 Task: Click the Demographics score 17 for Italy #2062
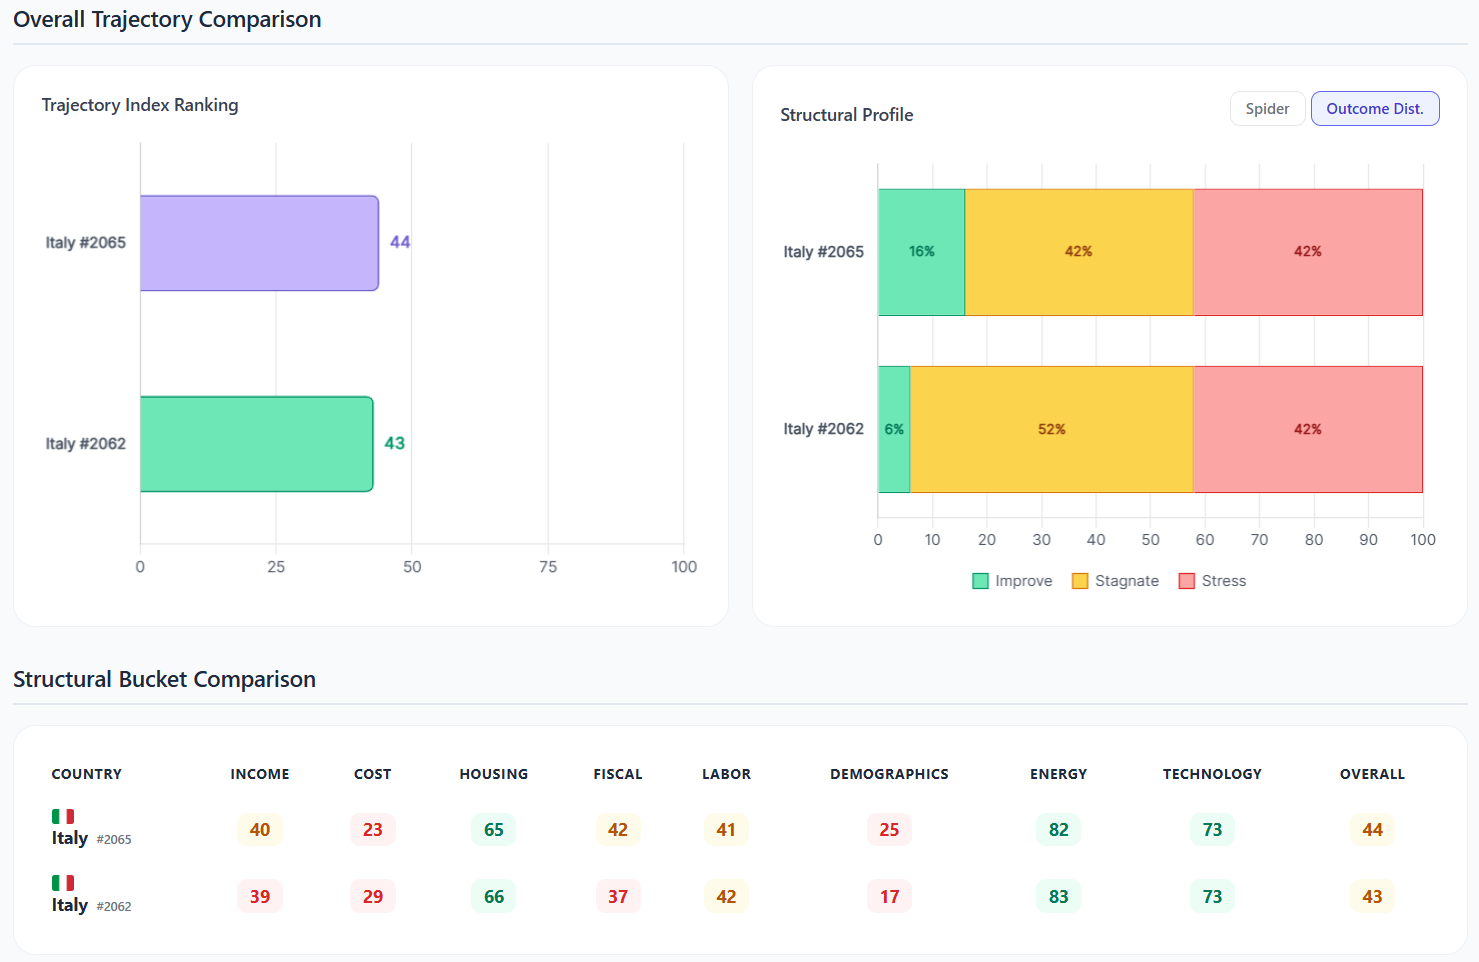click(889, 897)
